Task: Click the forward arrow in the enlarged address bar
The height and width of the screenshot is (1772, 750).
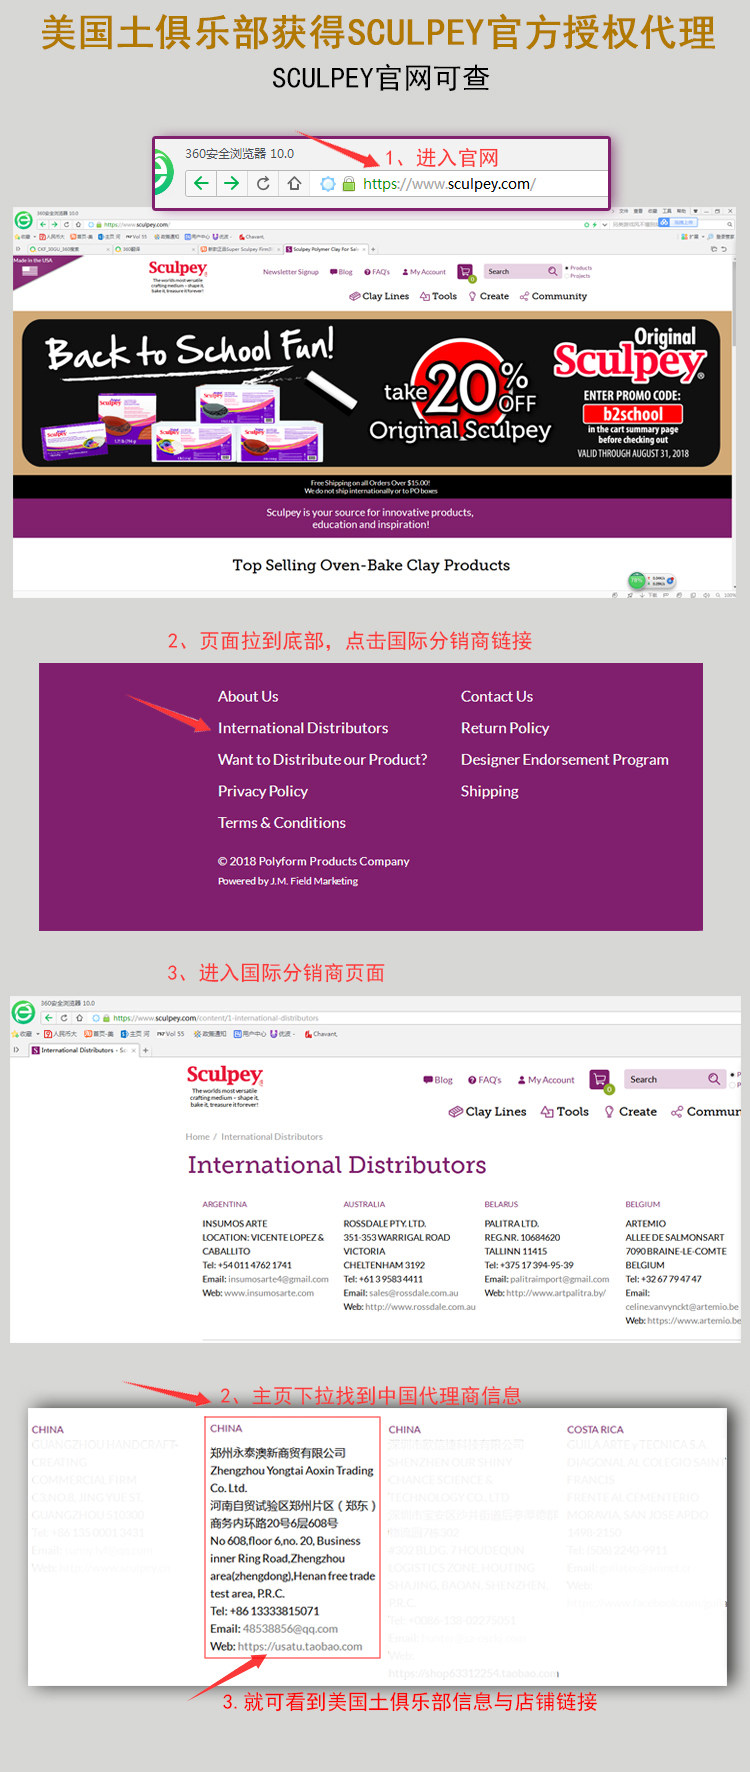Action: 232,183
